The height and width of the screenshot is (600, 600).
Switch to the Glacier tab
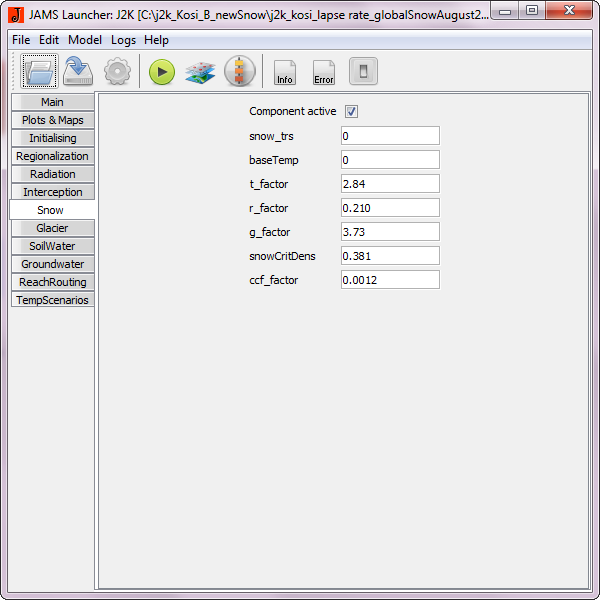52,228
